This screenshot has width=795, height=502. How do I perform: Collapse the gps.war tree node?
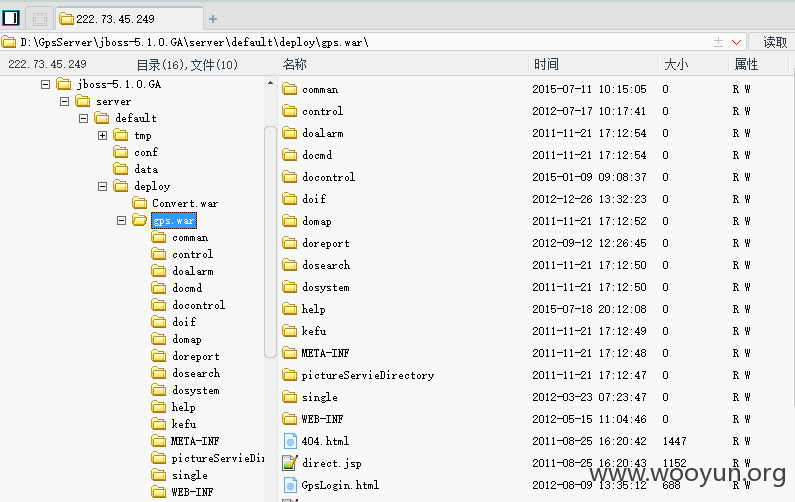coord(121,220)
